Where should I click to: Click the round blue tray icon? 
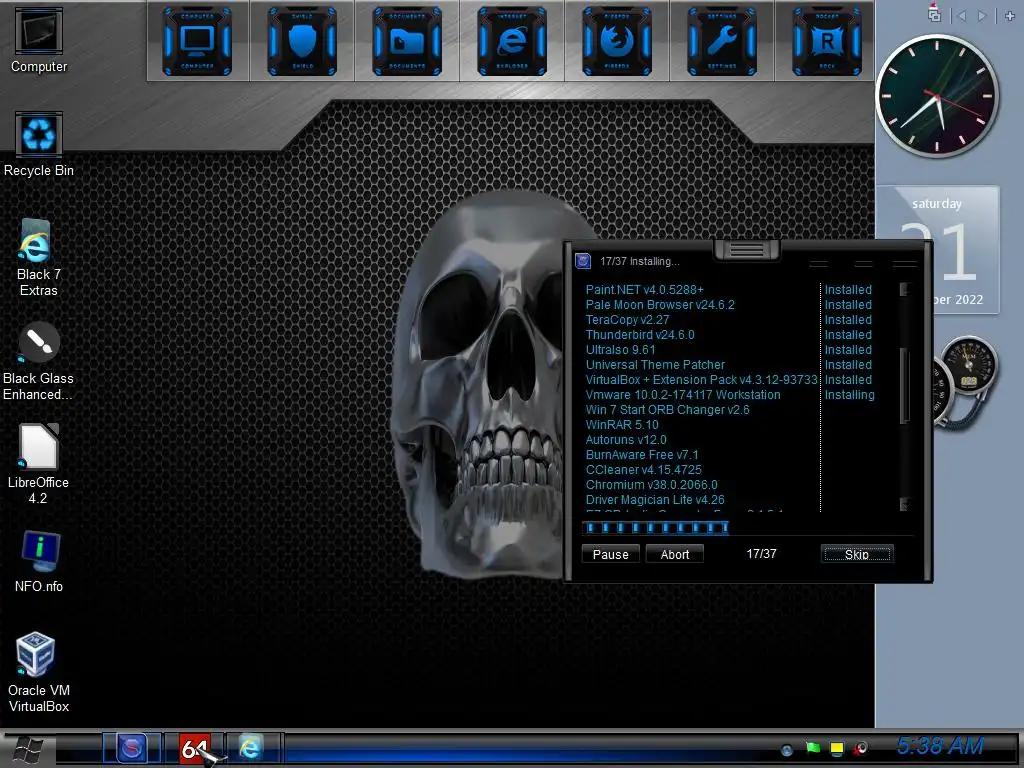tap(787, 750)
